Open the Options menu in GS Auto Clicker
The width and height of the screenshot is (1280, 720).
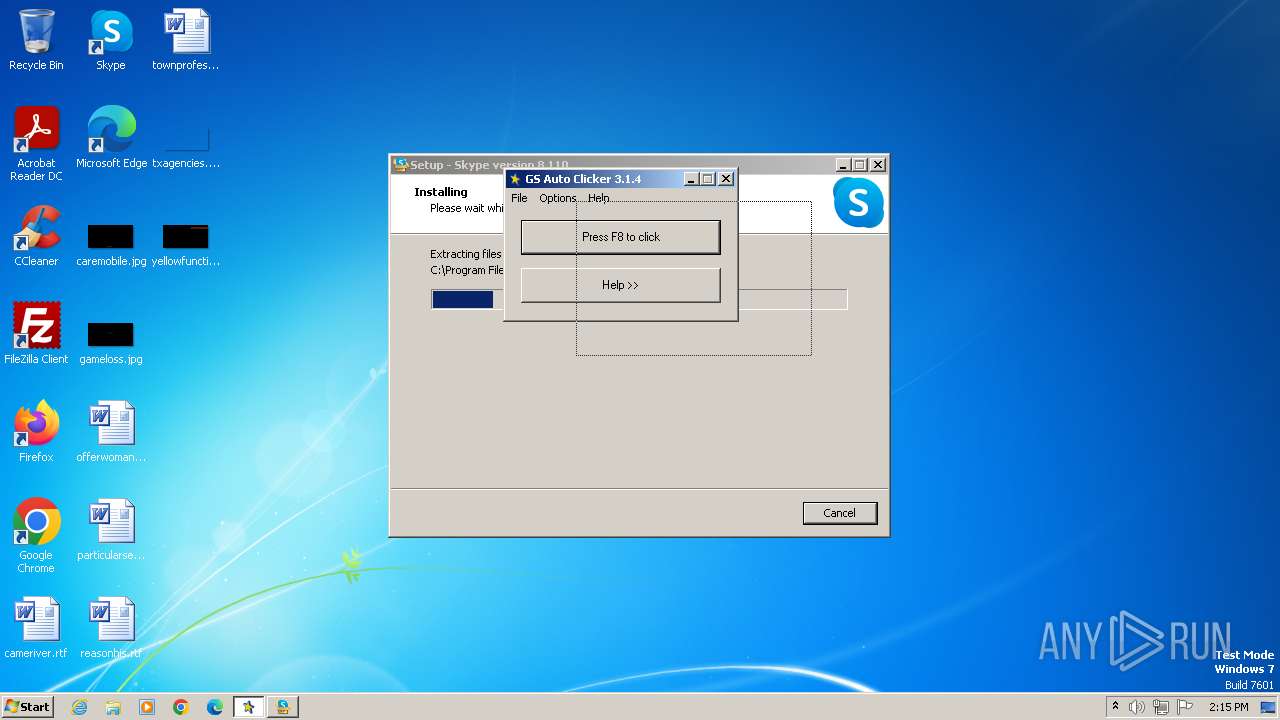point(558,198)
